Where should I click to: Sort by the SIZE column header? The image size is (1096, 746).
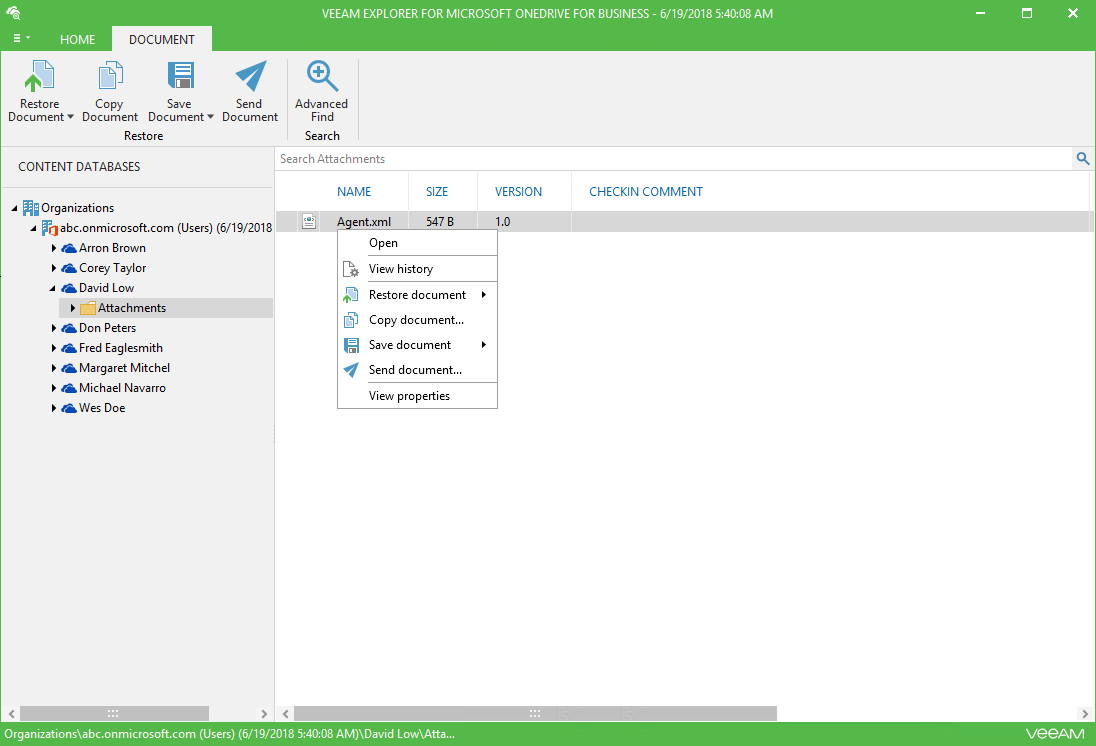(x=437, y=192)
